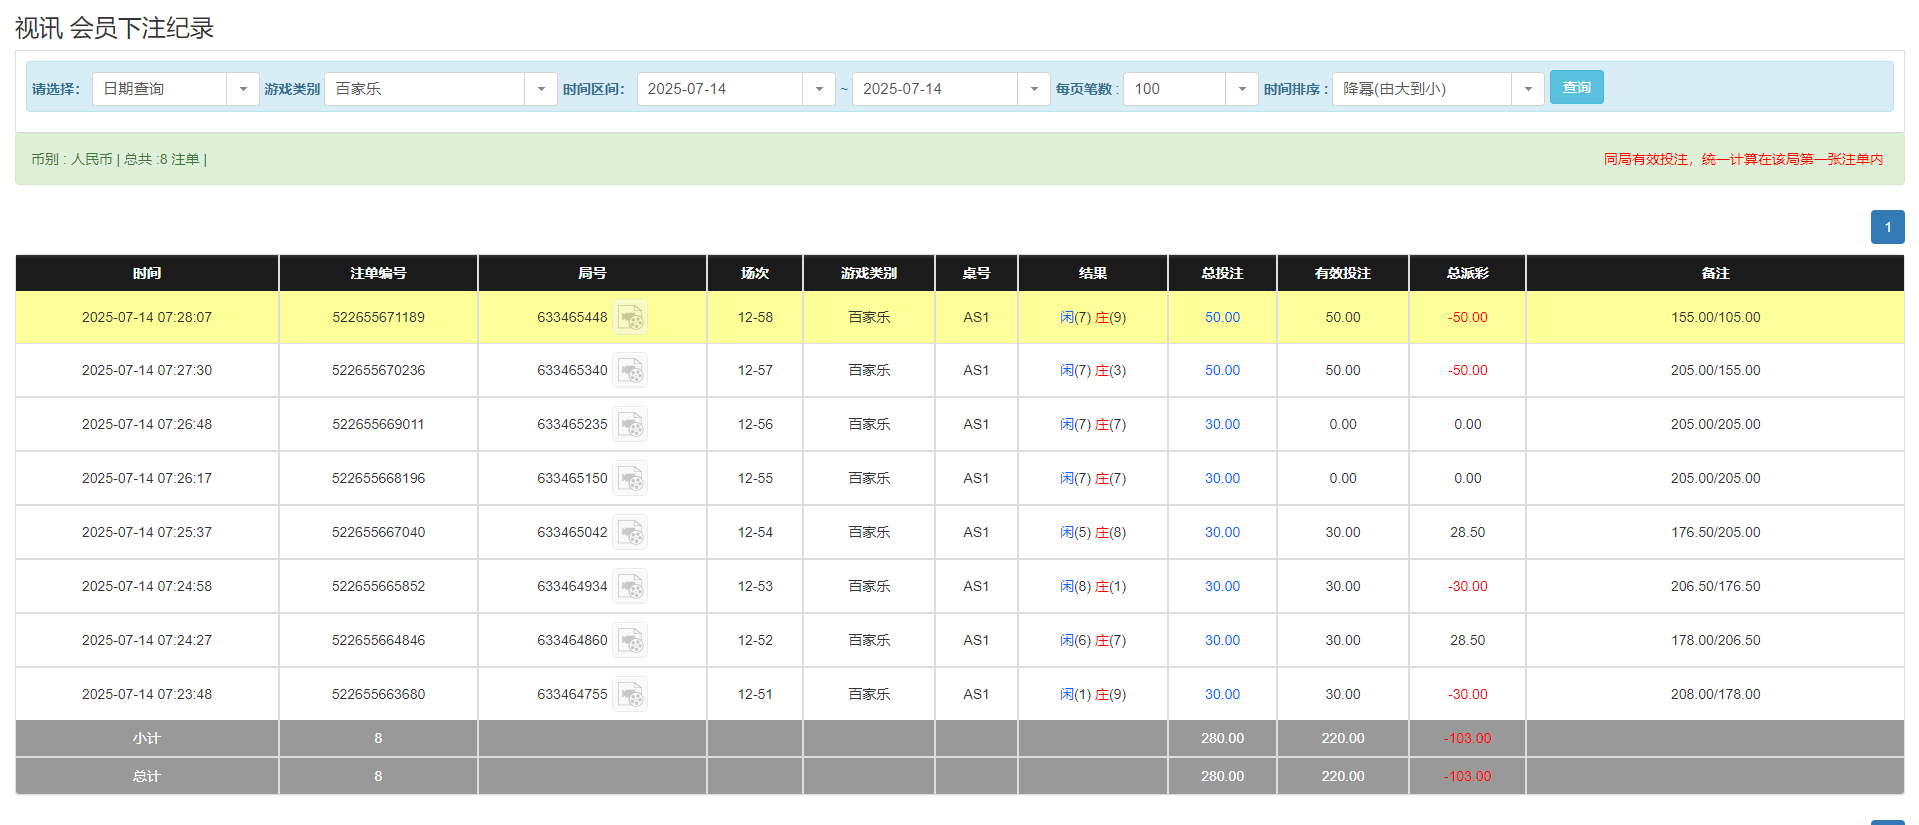
Task: Click the 总派彩 column header
Action: [x=1467, y=273]
